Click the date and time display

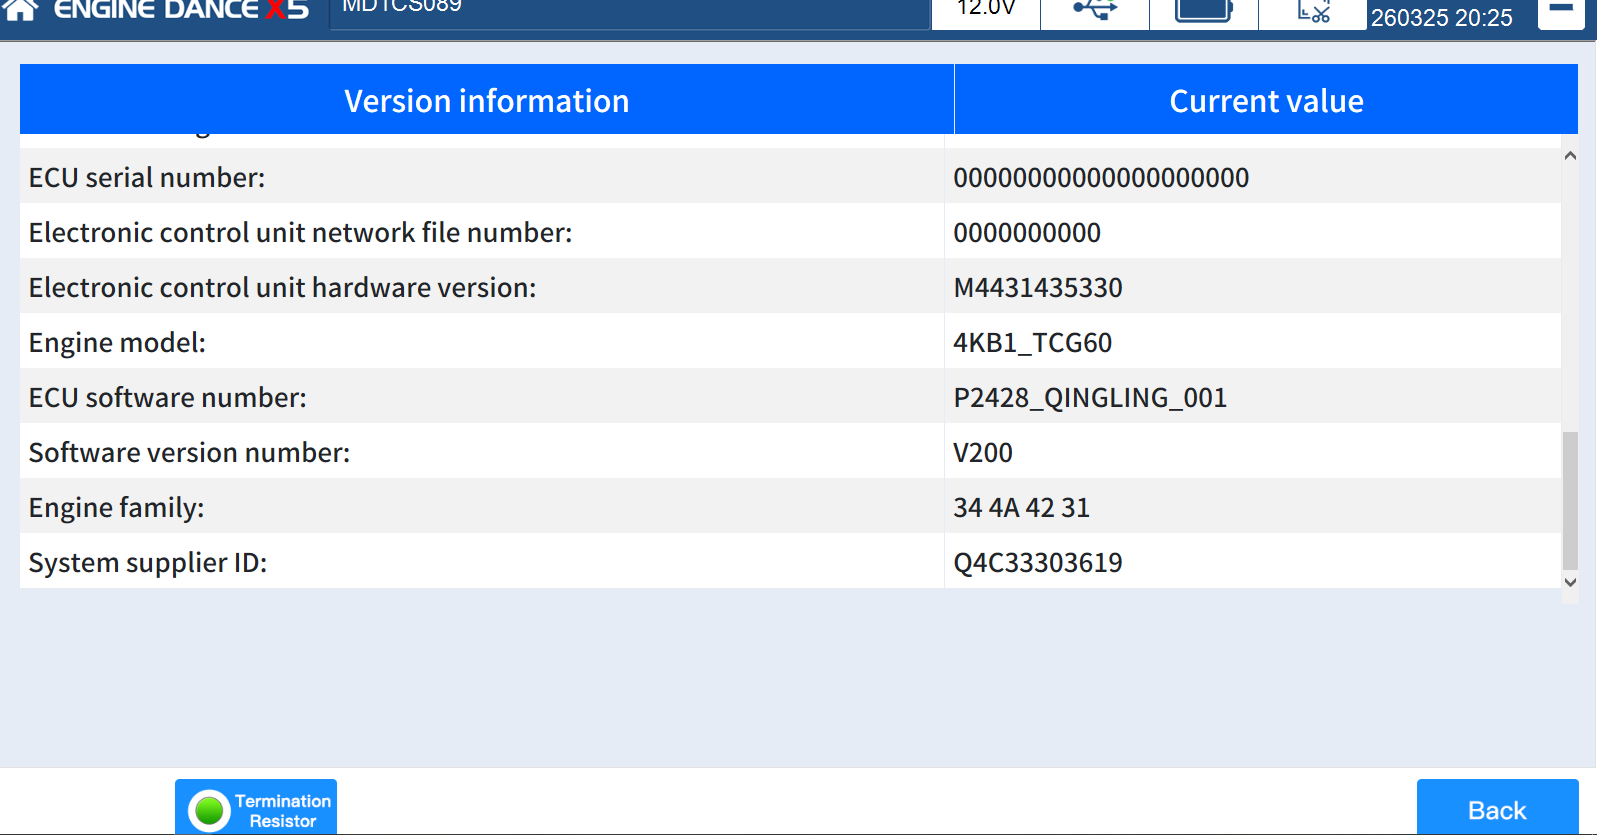pos(1441,17)
